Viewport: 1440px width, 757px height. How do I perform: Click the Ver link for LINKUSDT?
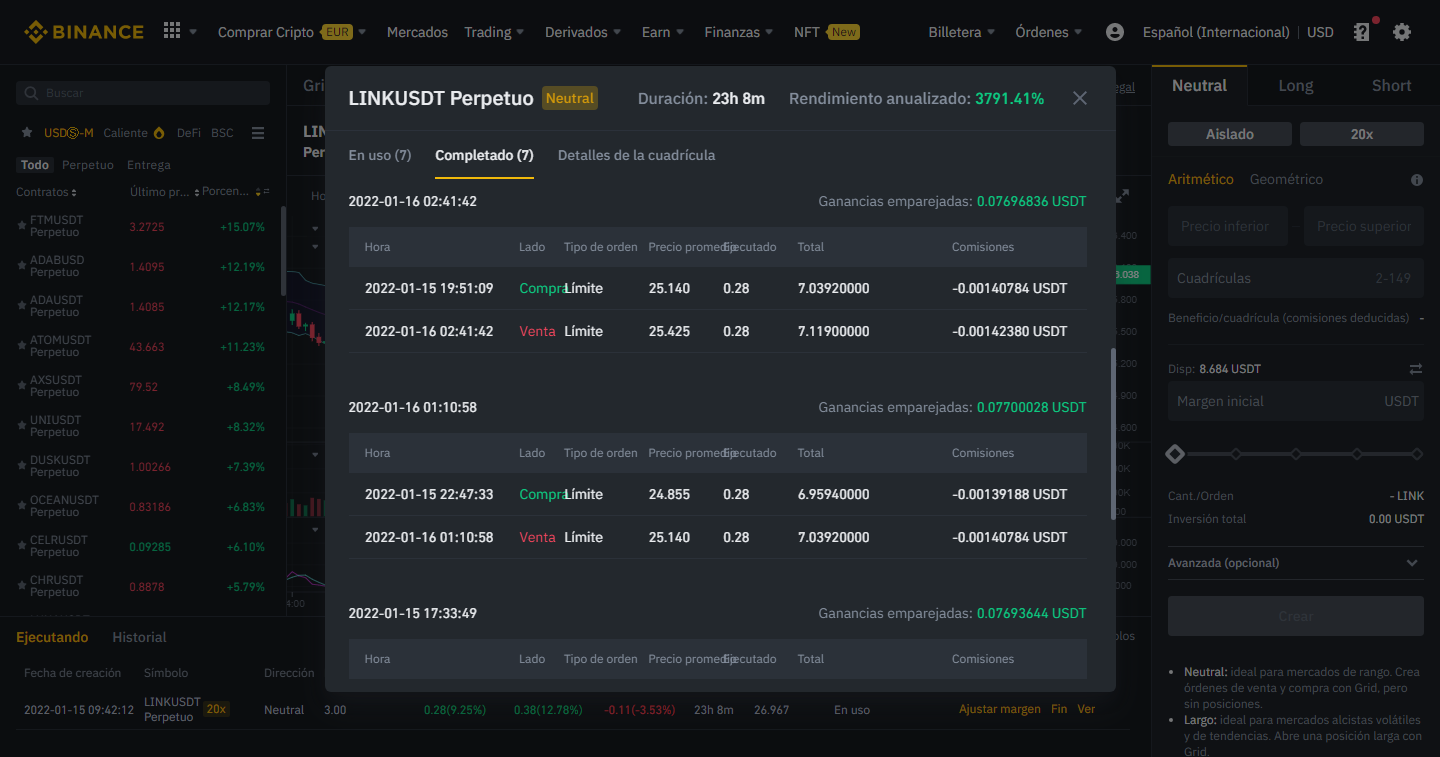coord(1086,709)
